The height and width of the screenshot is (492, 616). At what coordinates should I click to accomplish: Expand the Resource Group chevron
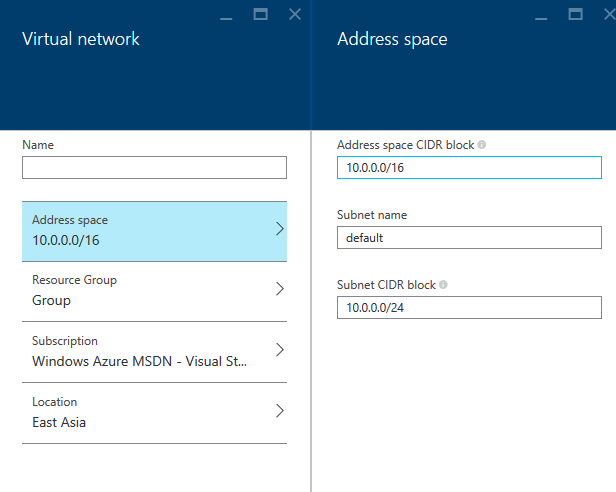point(280,289)
